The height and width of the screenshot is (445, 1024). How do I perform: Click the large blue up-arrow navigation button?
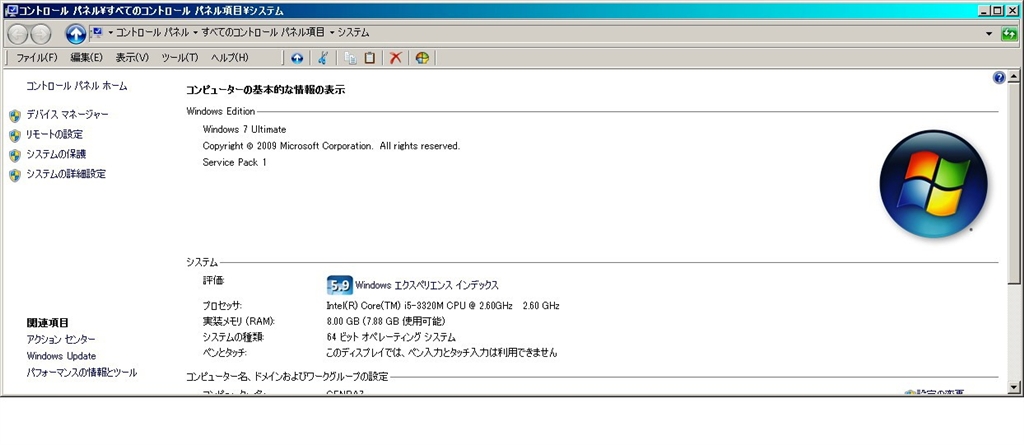pyautogui.click(x=76, y=33)
